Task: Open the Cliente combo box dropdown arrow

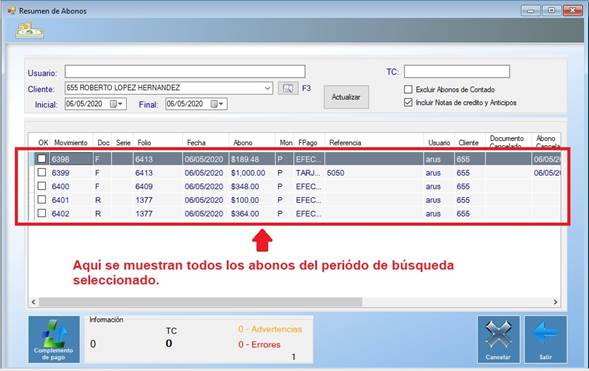Action: [267, 88]
